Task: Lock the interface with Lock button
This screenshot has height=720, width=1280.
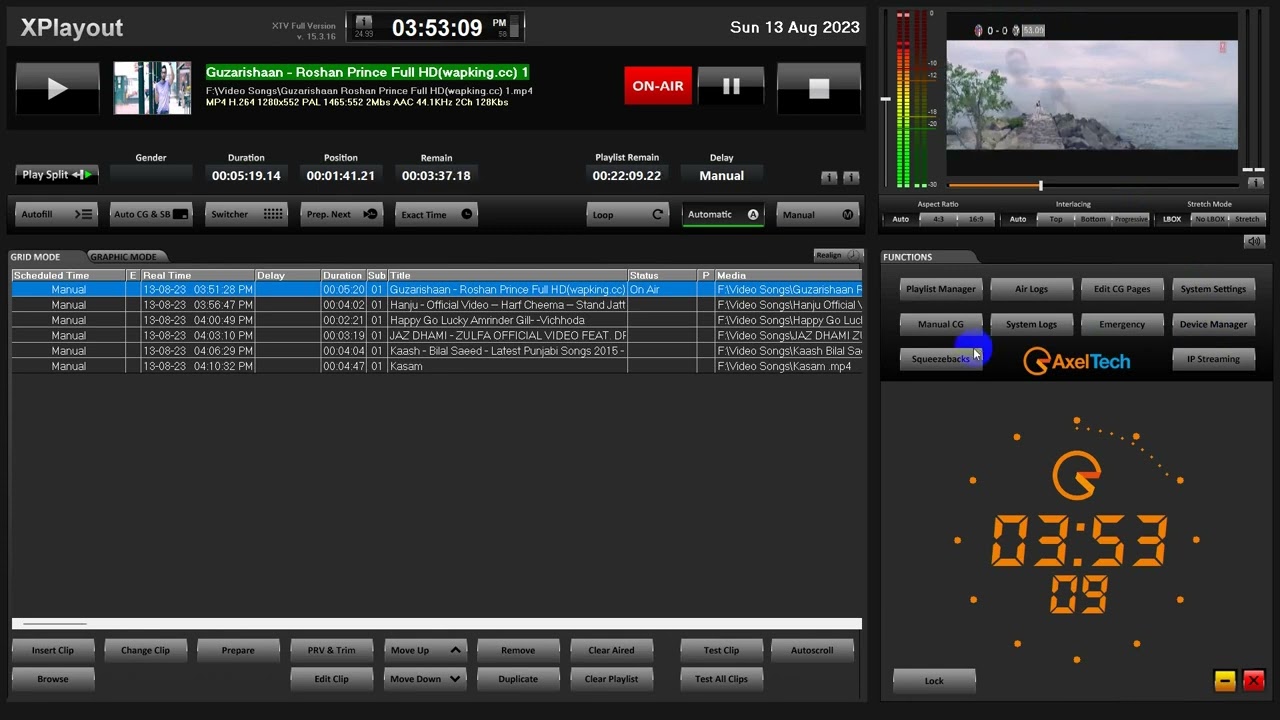Action: pos(933,680)
